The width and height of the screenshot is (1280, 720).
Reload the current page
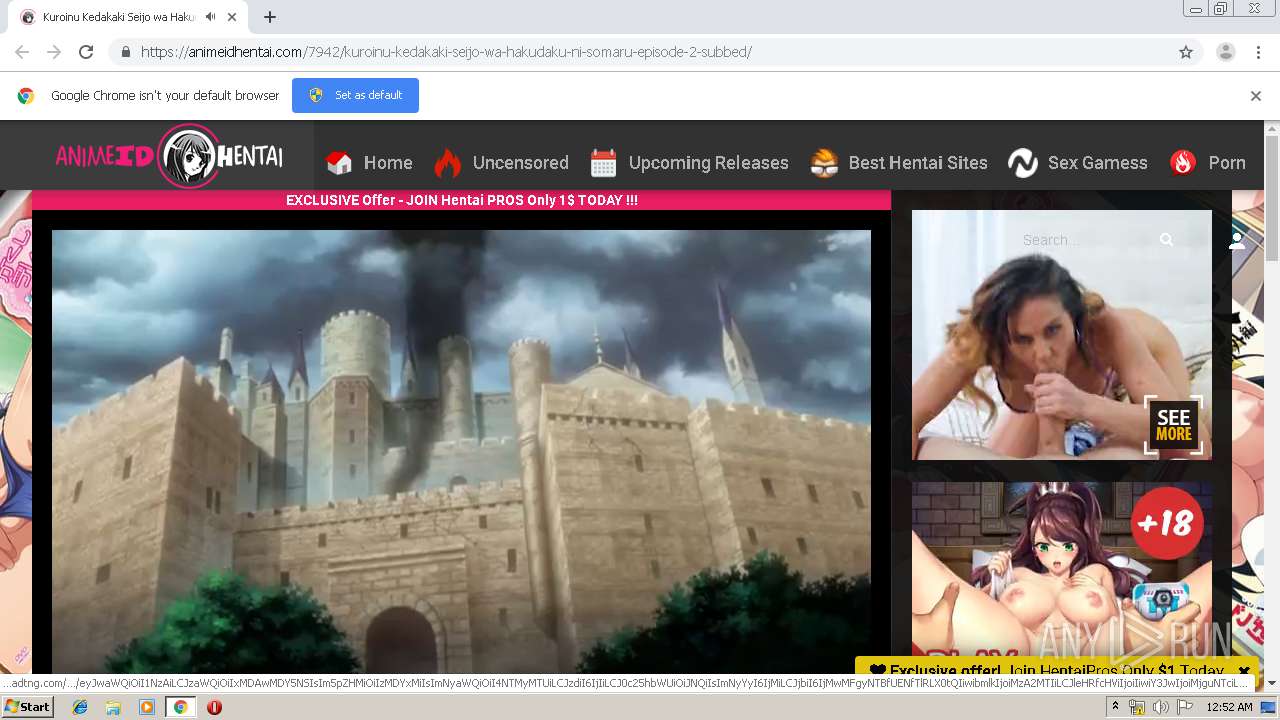coord(86,52)
